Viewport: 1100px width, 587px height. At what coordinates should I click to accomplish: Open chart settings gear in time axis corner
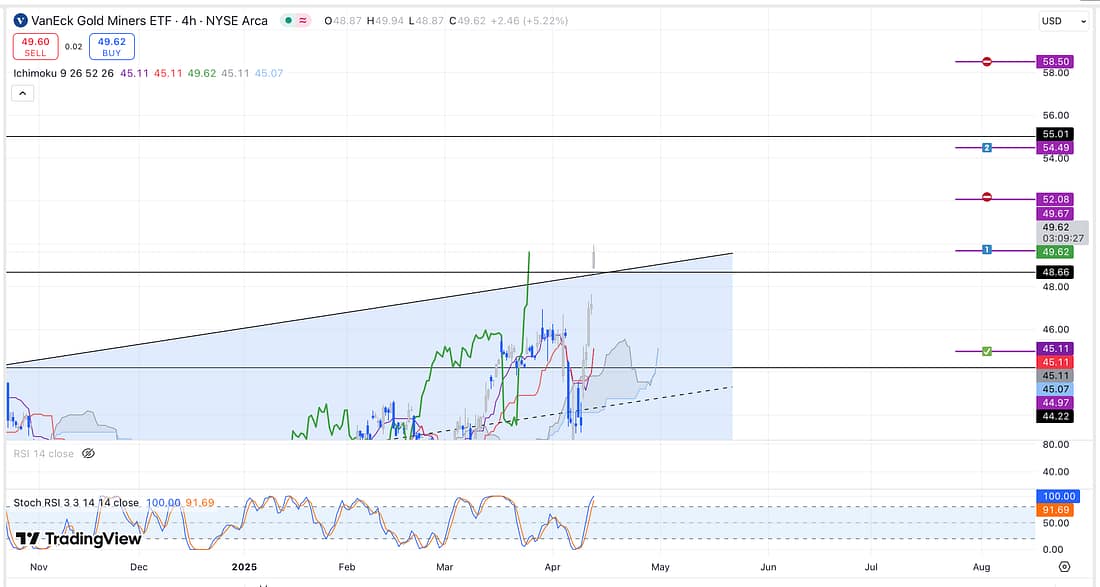tap(1064, 567)
